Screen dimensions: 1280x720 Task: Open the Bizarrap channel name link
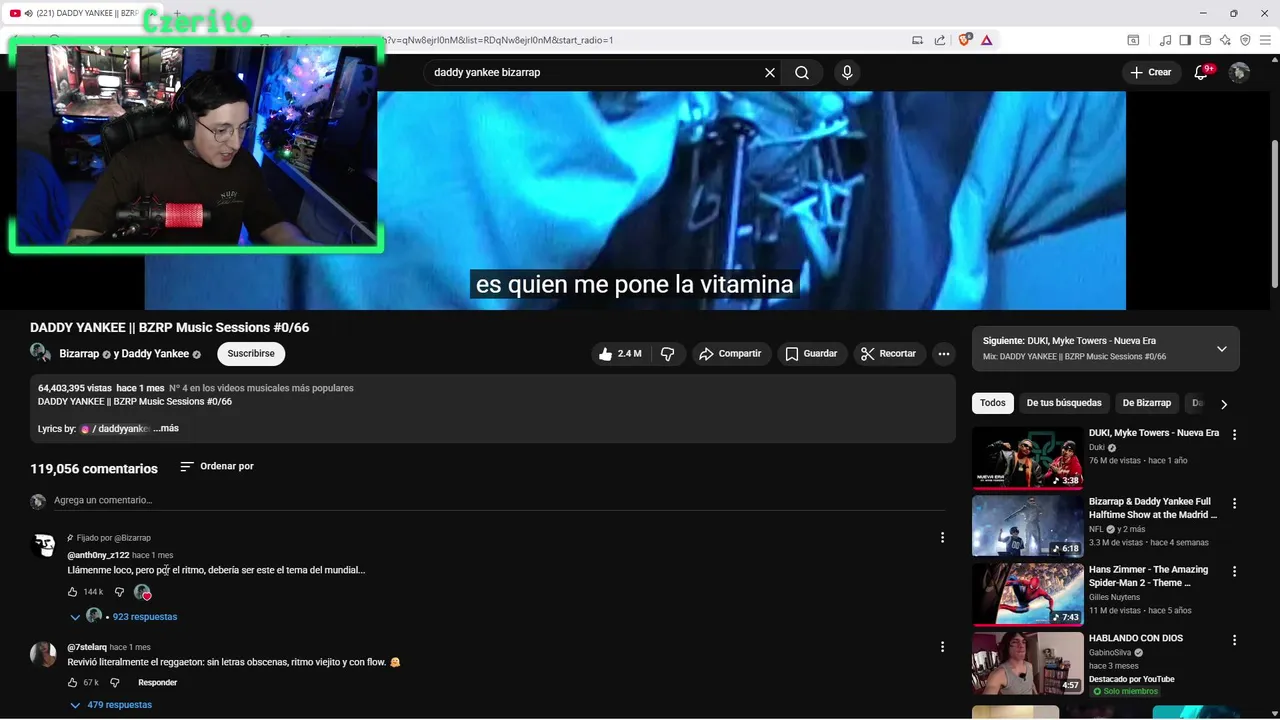[79, 354]
